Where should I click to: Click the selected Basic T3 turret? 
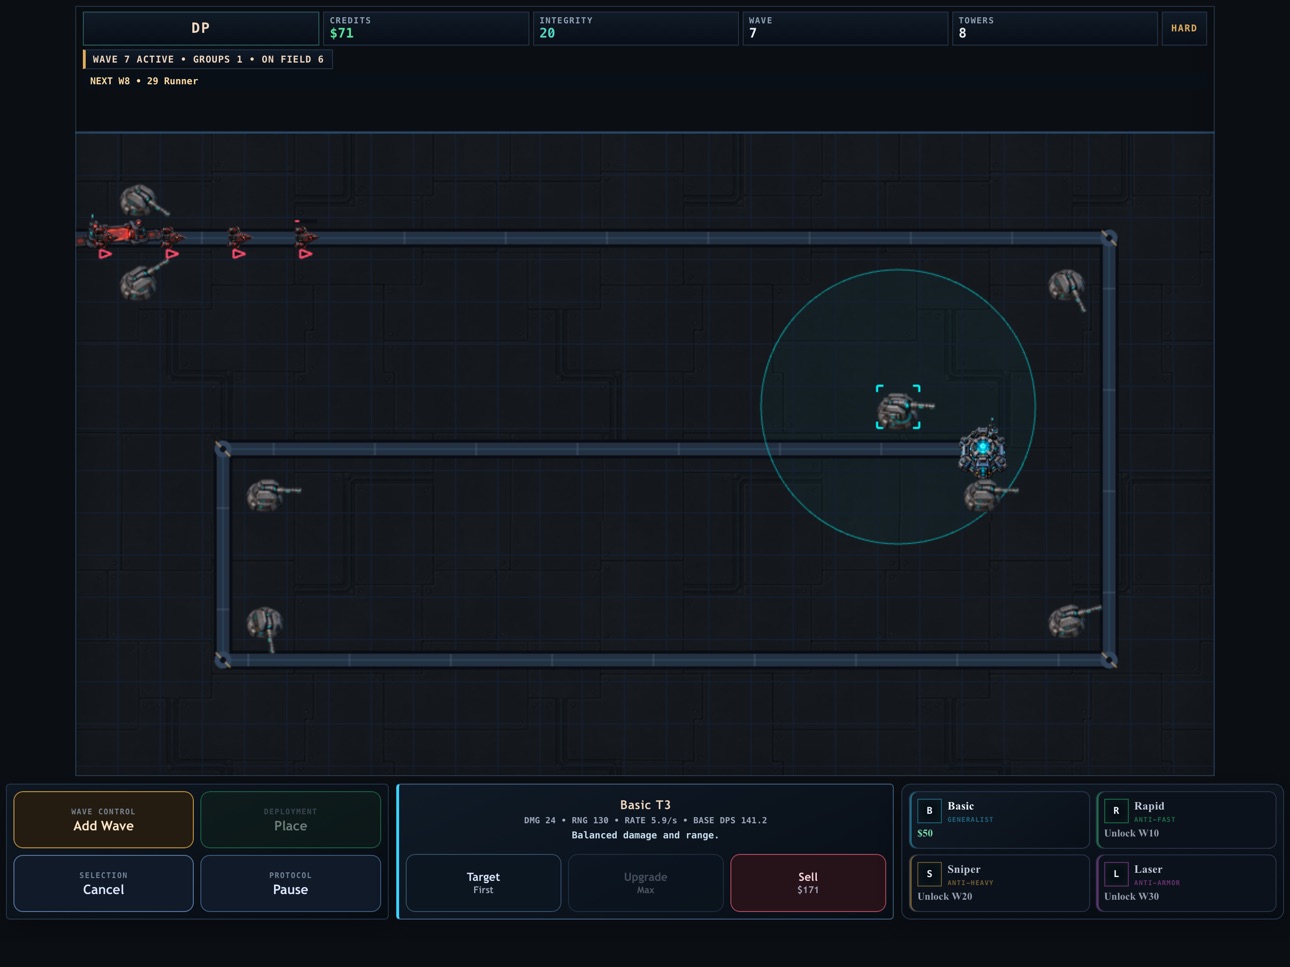[899, 408]
